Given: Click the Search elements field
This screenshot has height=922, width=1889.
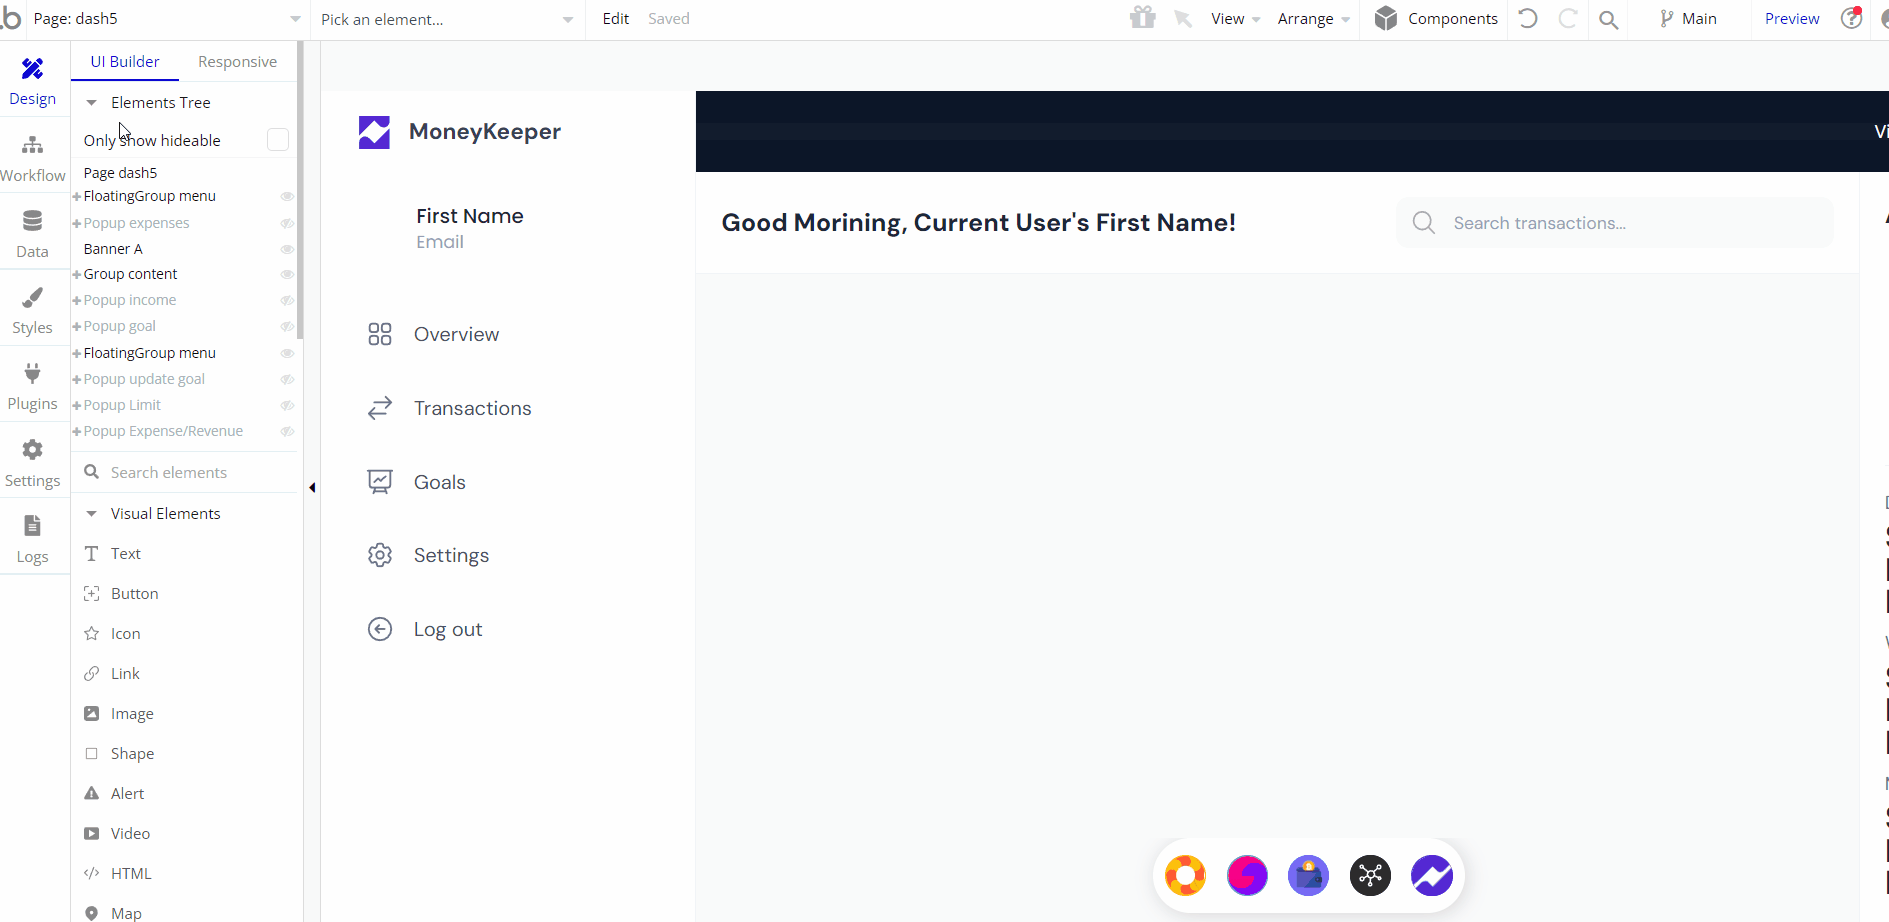Looking at the screenshot, I should tap(187, 472).
